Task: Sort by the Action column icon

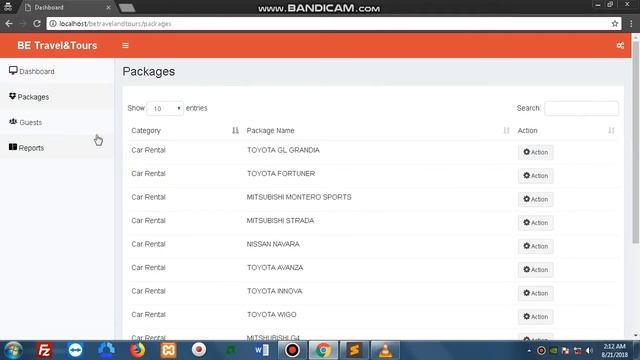Action: point(611,131)
